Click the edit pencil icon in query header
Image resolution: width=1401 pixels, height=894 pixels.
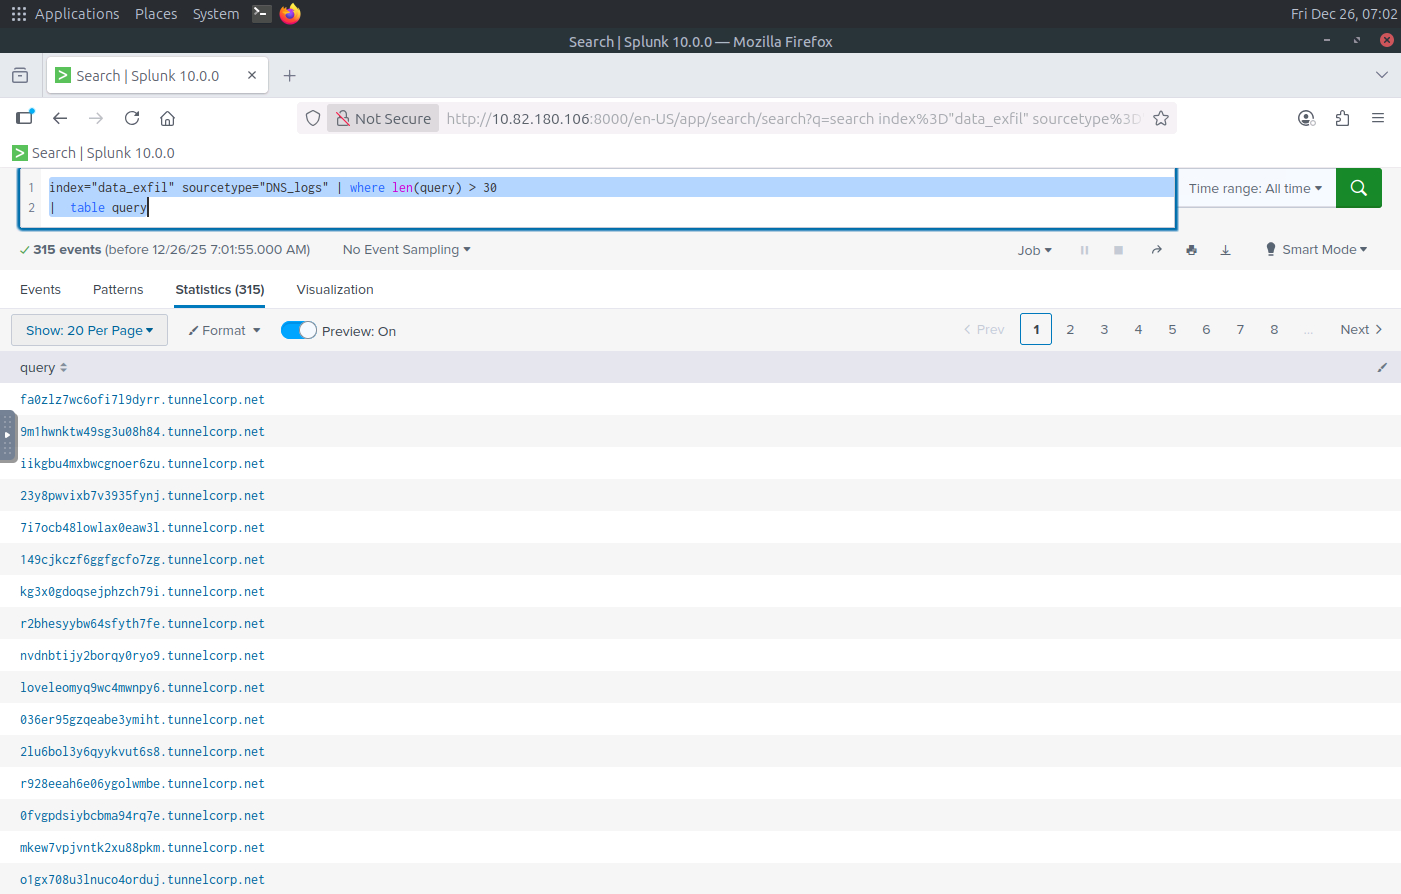1382,368
